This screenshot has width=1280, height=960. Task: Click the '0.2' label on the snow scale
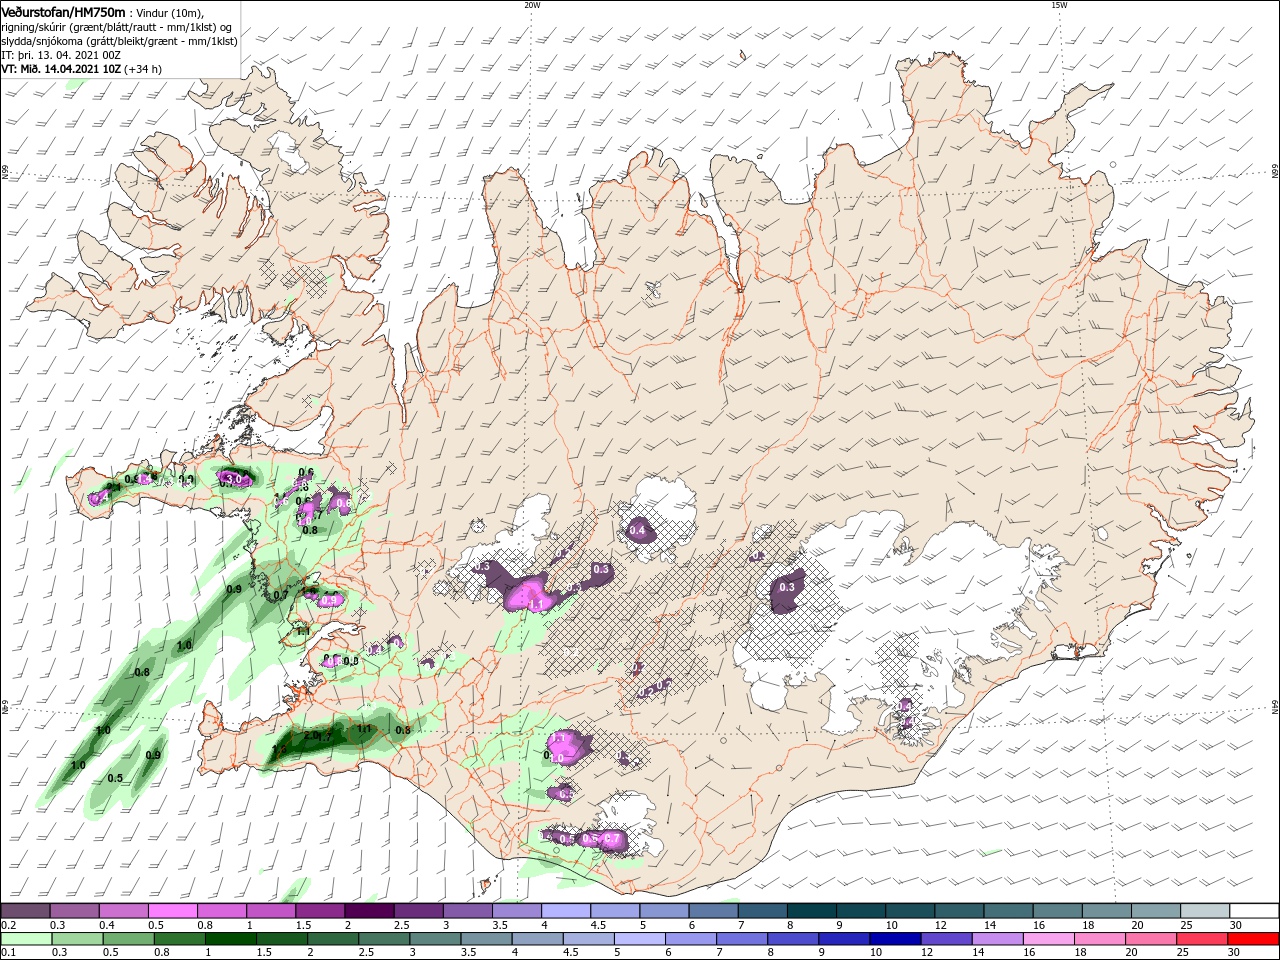9,925
